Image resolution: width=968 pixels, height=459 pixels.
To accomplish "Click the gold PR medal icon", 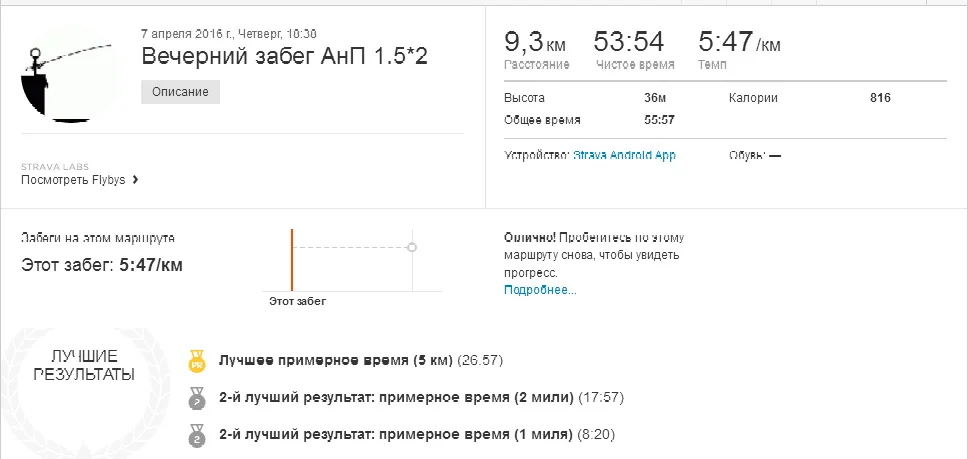I will (196, 361).
